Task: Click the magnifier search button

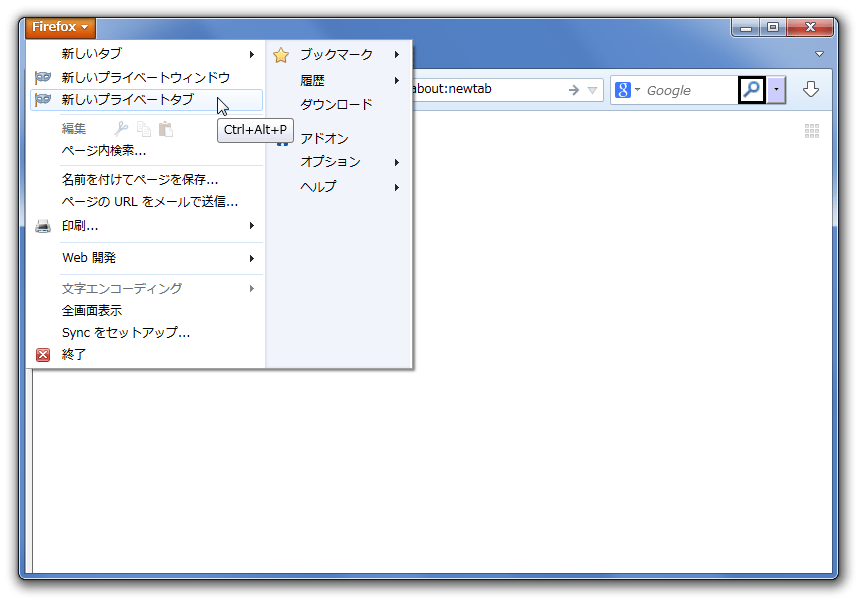Action: click(752, 89)
